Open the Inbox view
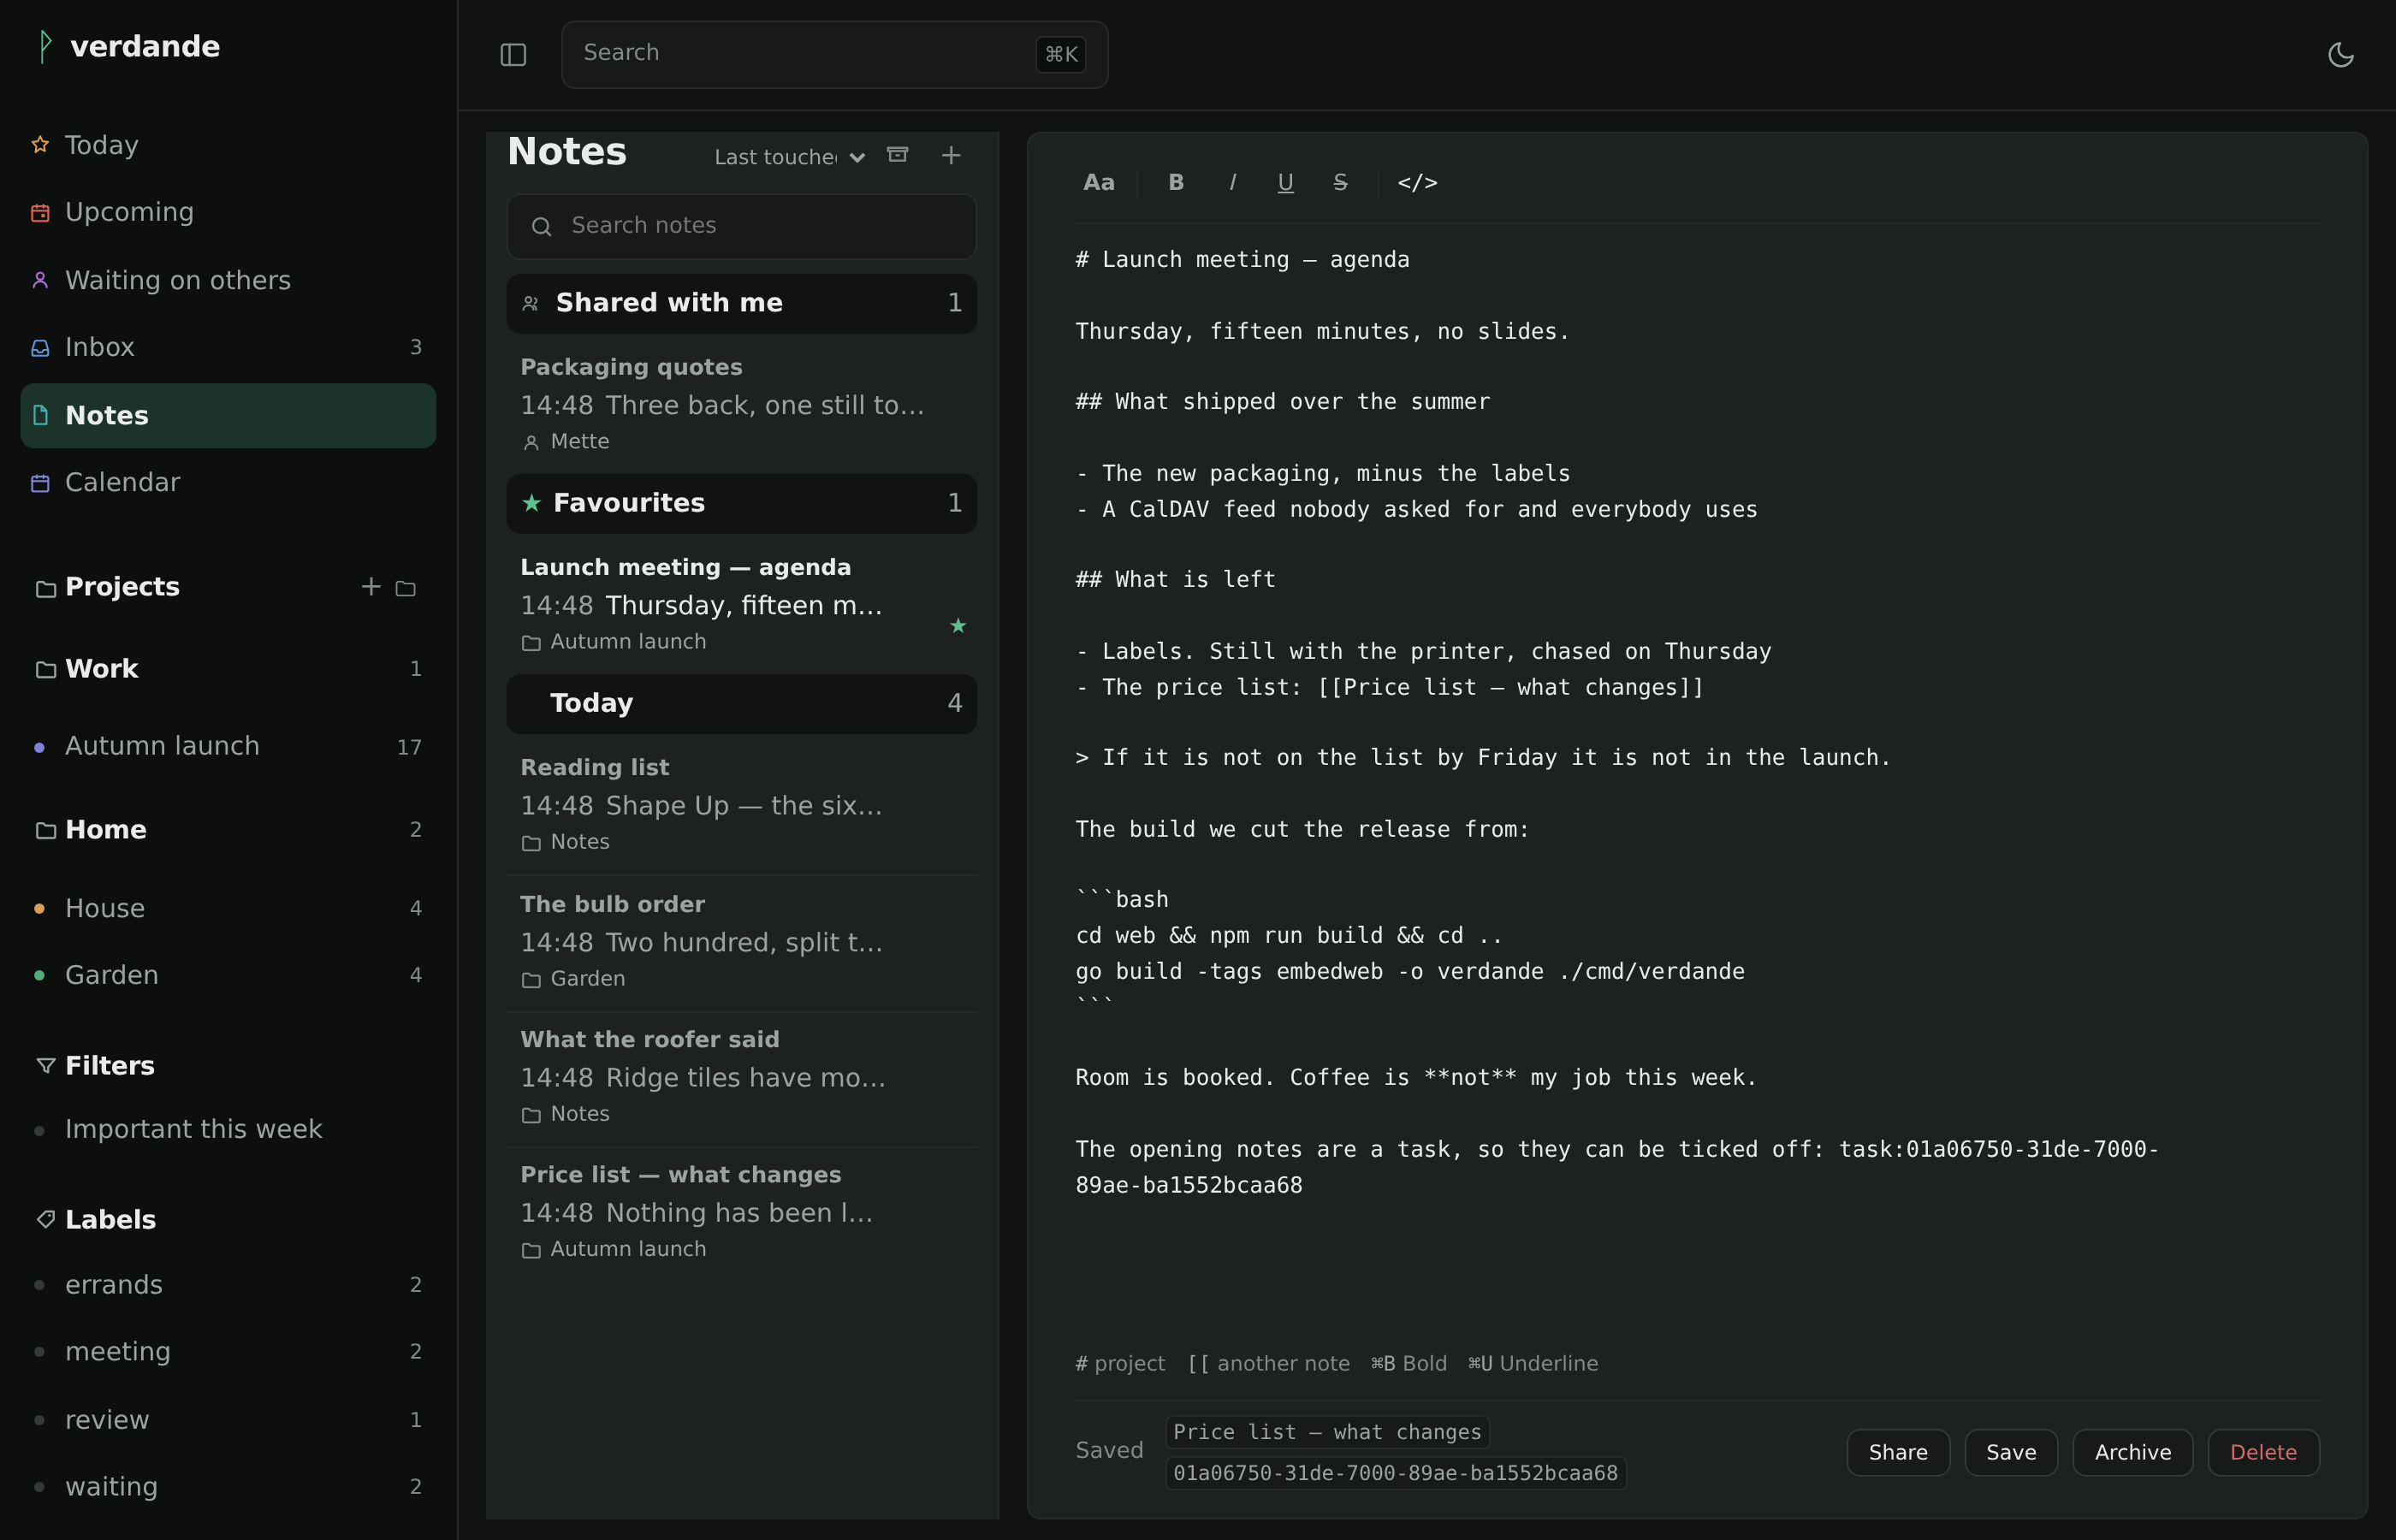 click(x=228, y=347)
